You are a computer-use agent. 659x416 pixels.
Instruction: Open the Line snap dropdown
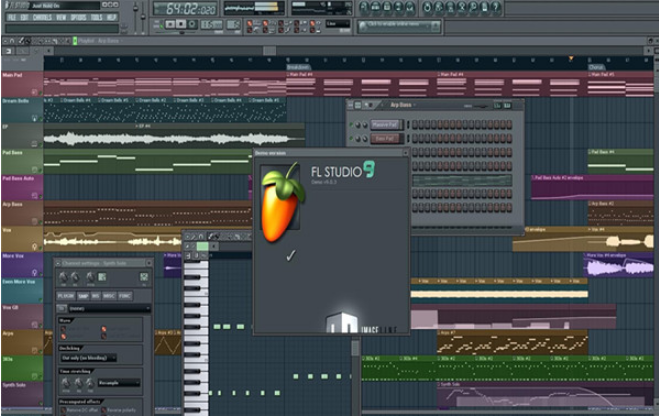pos(338,24)
